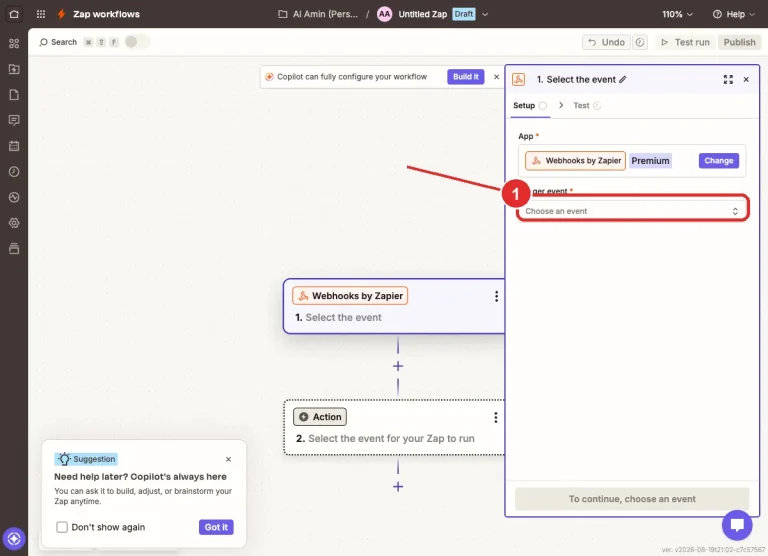Start a Test run

pyautogui.click(x=685, y=42)
